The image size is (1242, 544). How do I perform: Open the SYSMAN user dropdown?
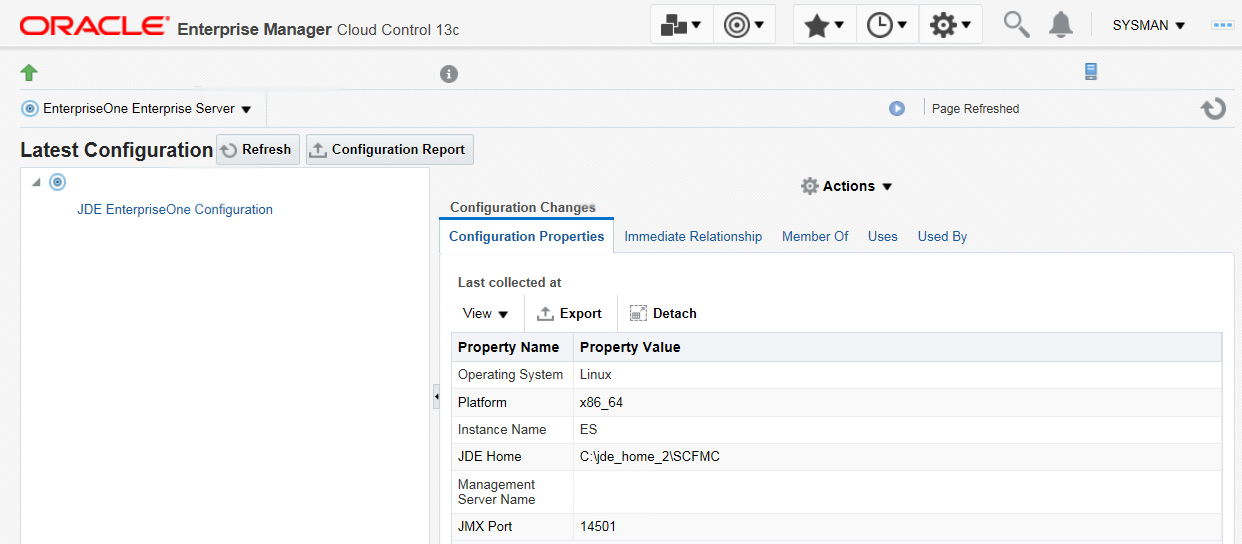pyautogui.click(x=1148, y=25)
